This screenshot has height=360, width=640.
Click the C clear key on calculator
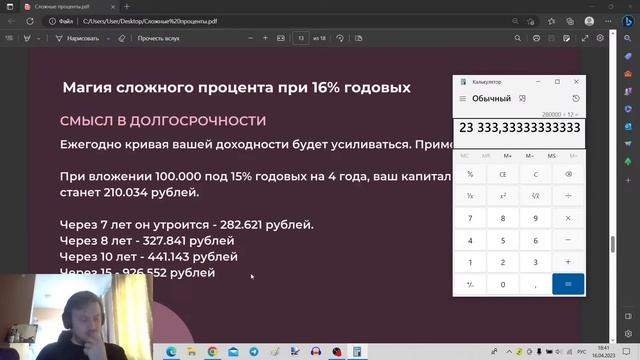(536, 174)
